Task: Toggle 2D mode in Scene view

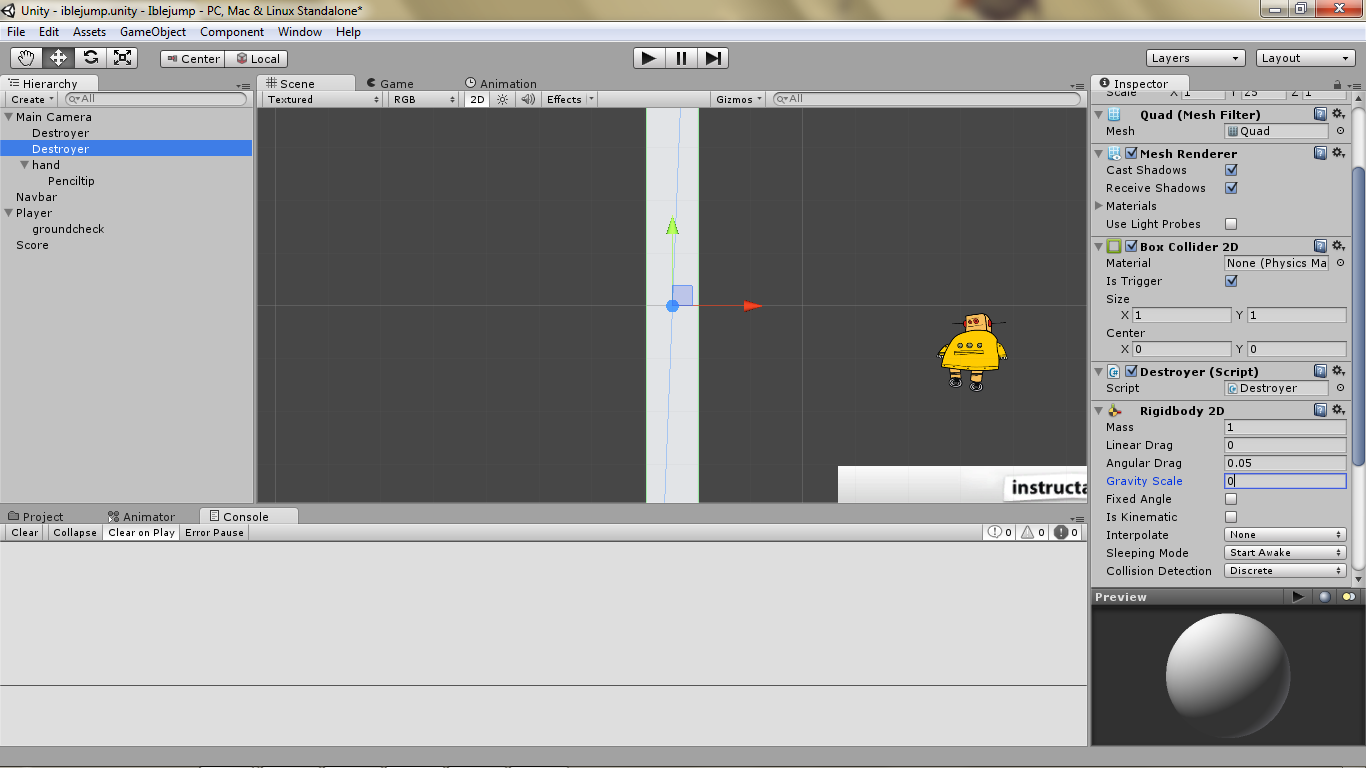Action: click(477, 99)
